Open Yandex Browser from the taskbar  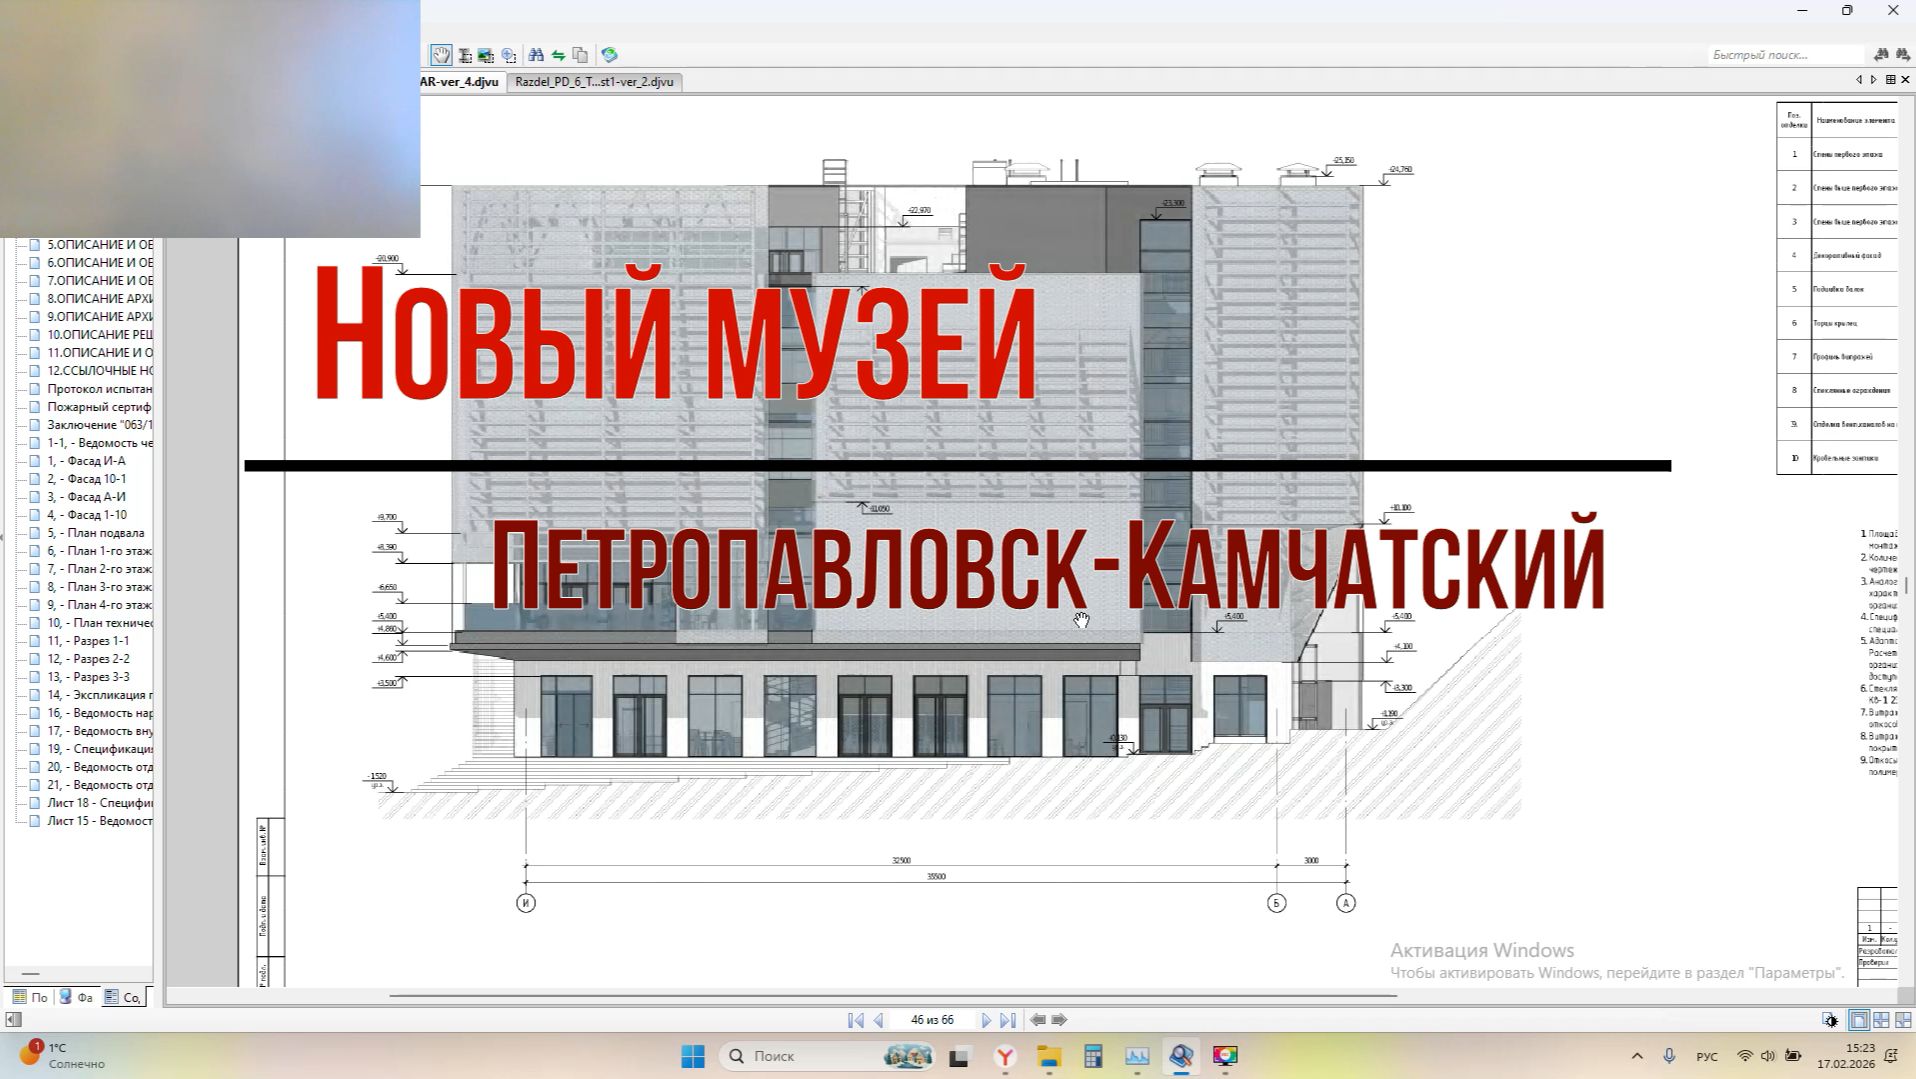pyautogui.click(x=1003, y=1056)
